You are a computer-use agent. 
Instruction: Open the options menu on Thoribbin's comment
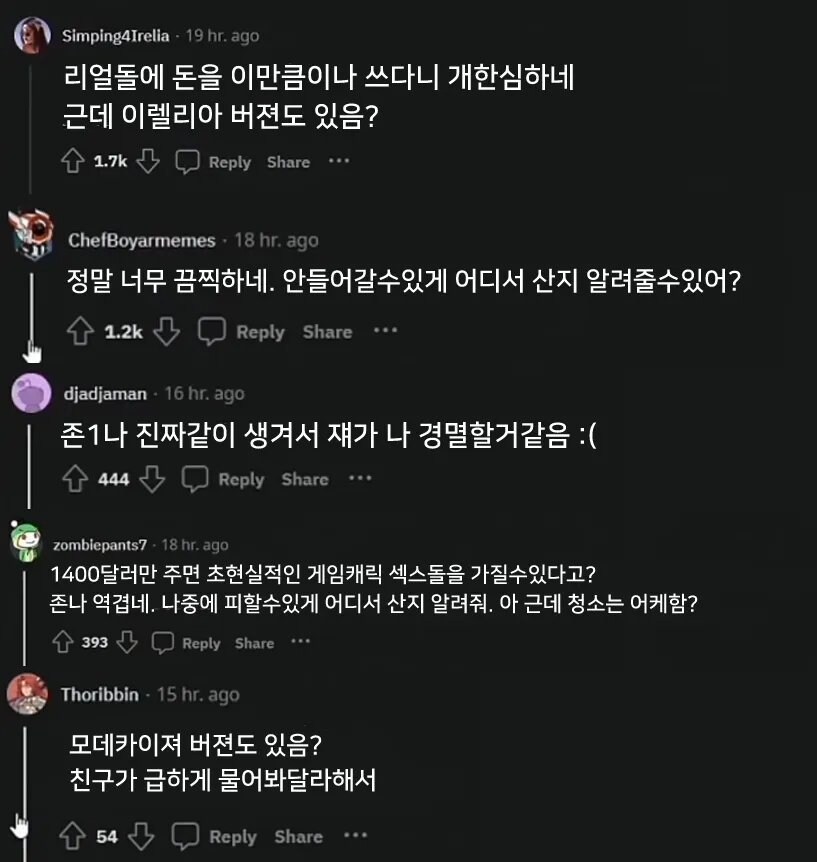point(357,834)
